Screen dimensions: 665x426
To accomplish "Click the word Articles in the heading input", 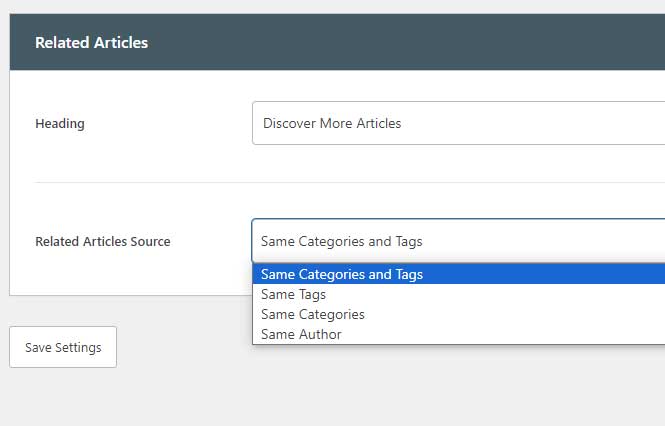I will (379, 123).
